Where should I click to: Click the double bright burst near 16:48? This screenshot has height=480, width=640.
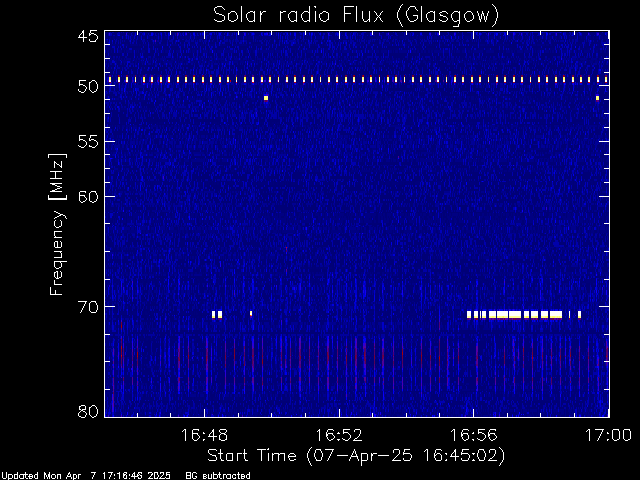[x=217, y=314]
